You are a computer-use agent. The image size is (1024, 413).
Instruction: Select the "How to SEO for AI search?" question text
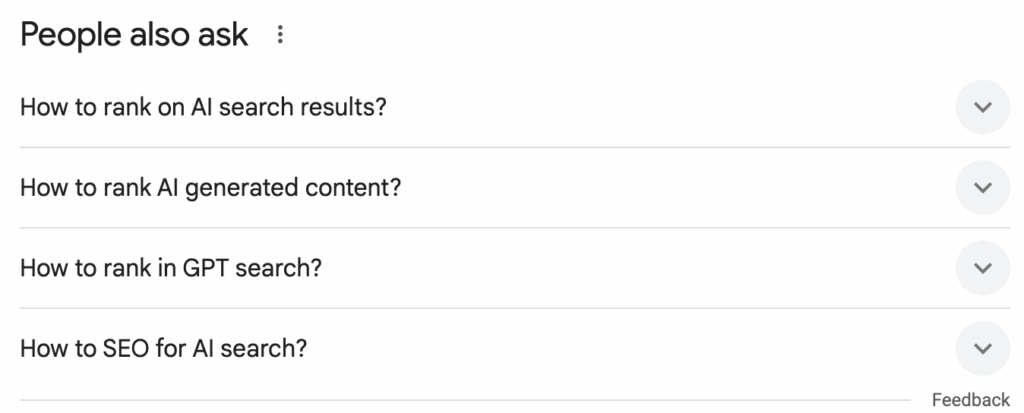click(x=163, y=349)
